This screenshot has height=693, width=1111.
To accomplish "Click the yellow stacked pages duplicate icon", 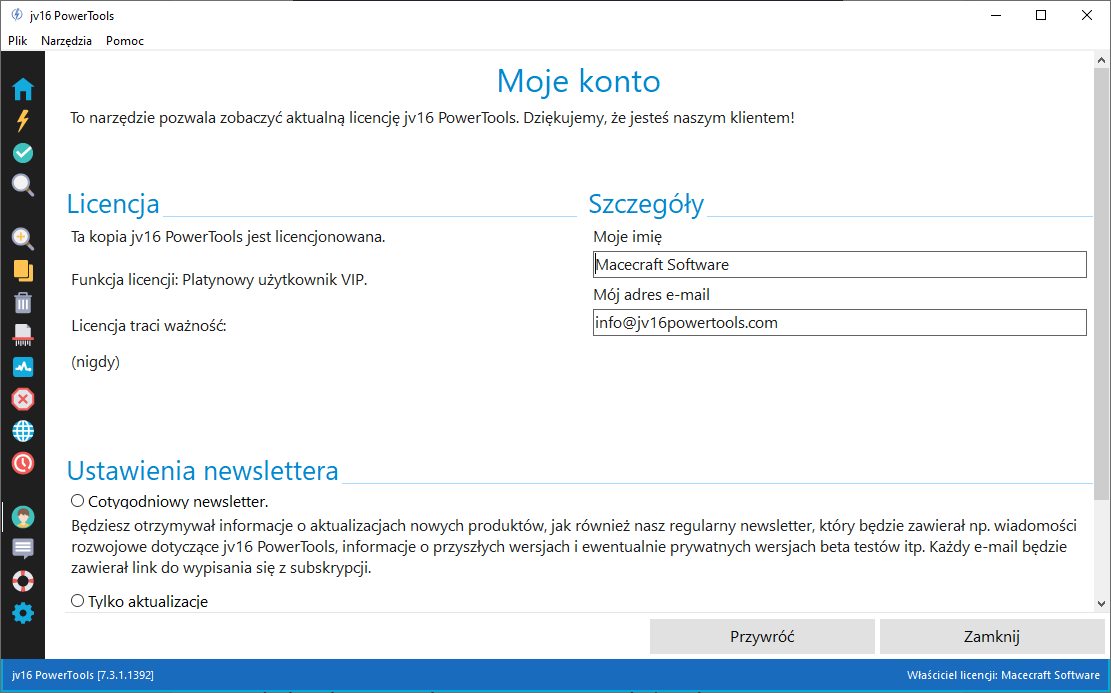I will point(23,271).
